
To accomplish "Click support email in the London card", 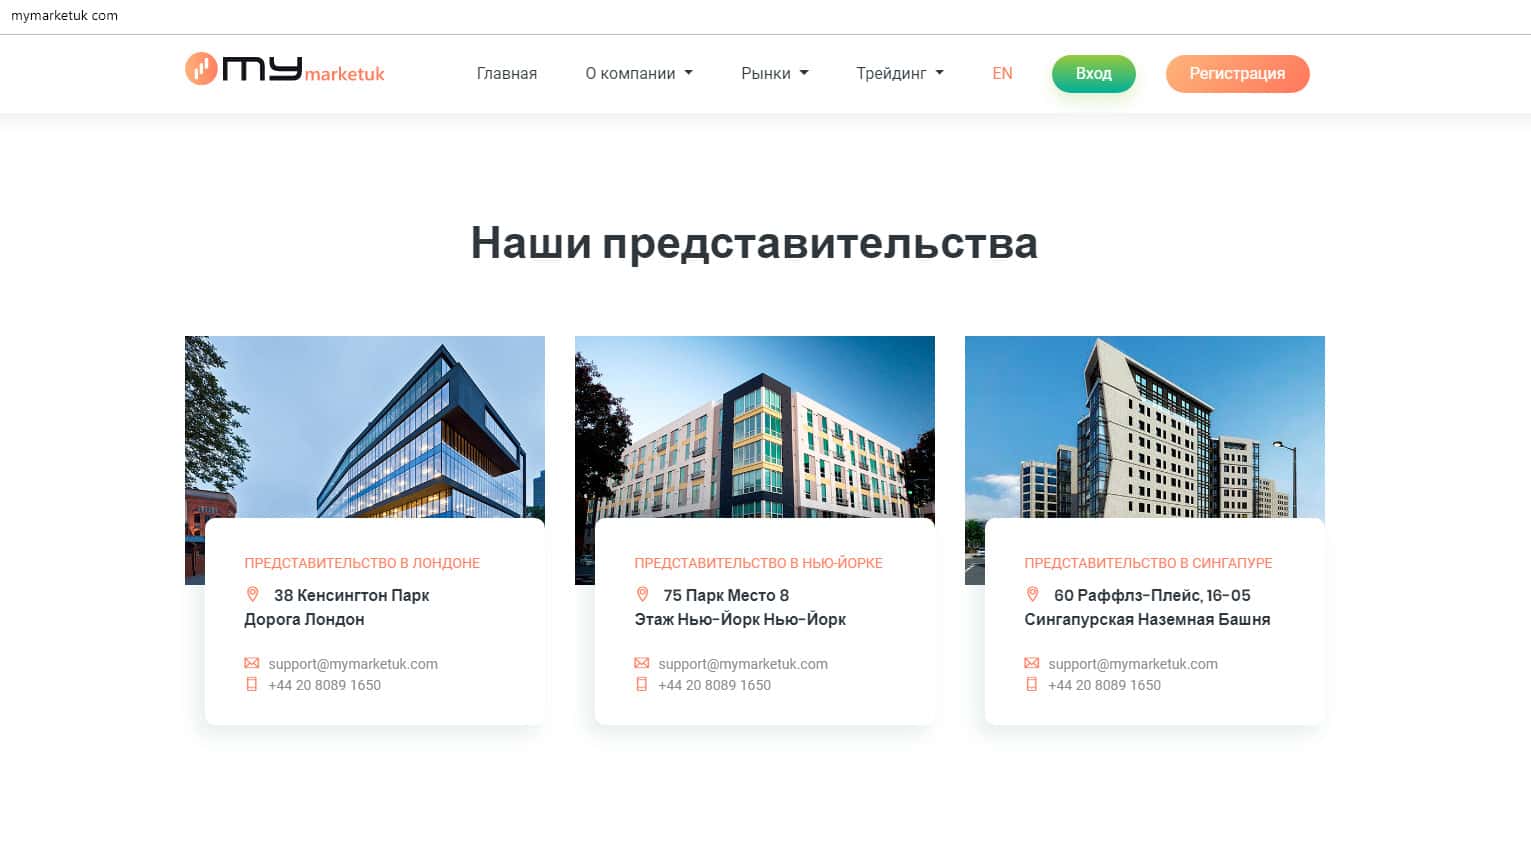I will (353, 664).
